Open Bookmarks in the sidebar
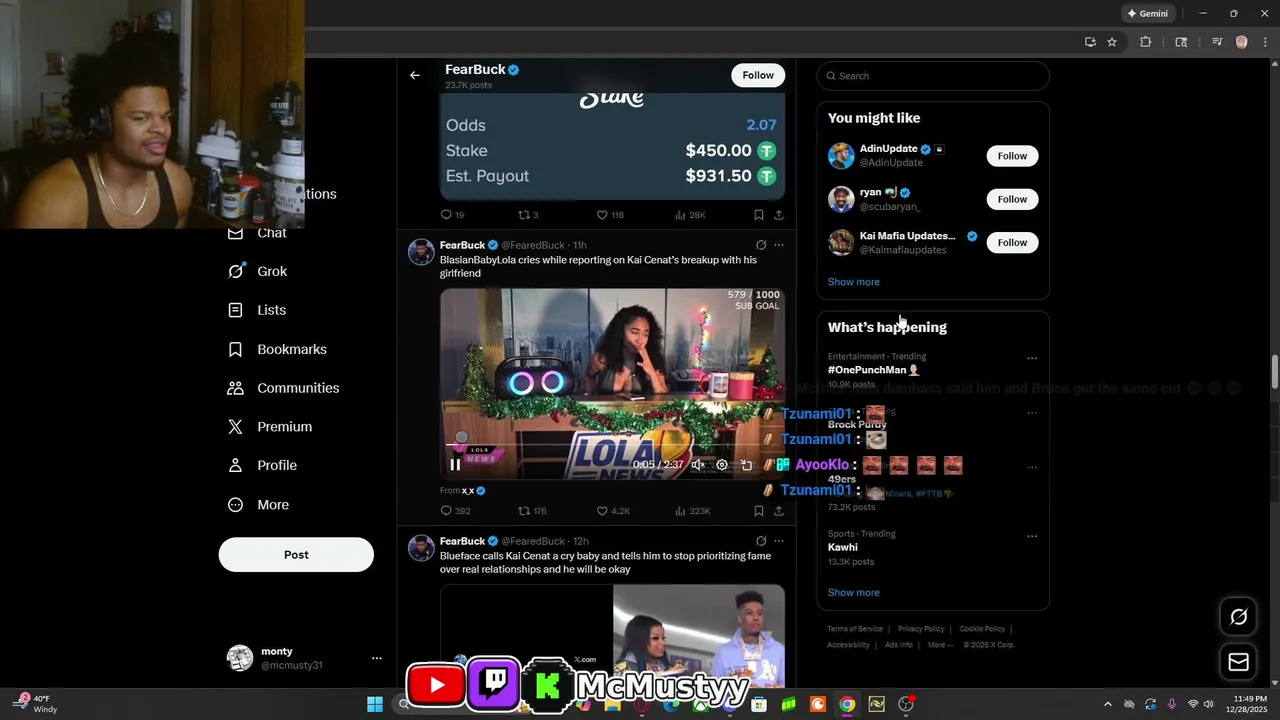 (x=278, y=349)
